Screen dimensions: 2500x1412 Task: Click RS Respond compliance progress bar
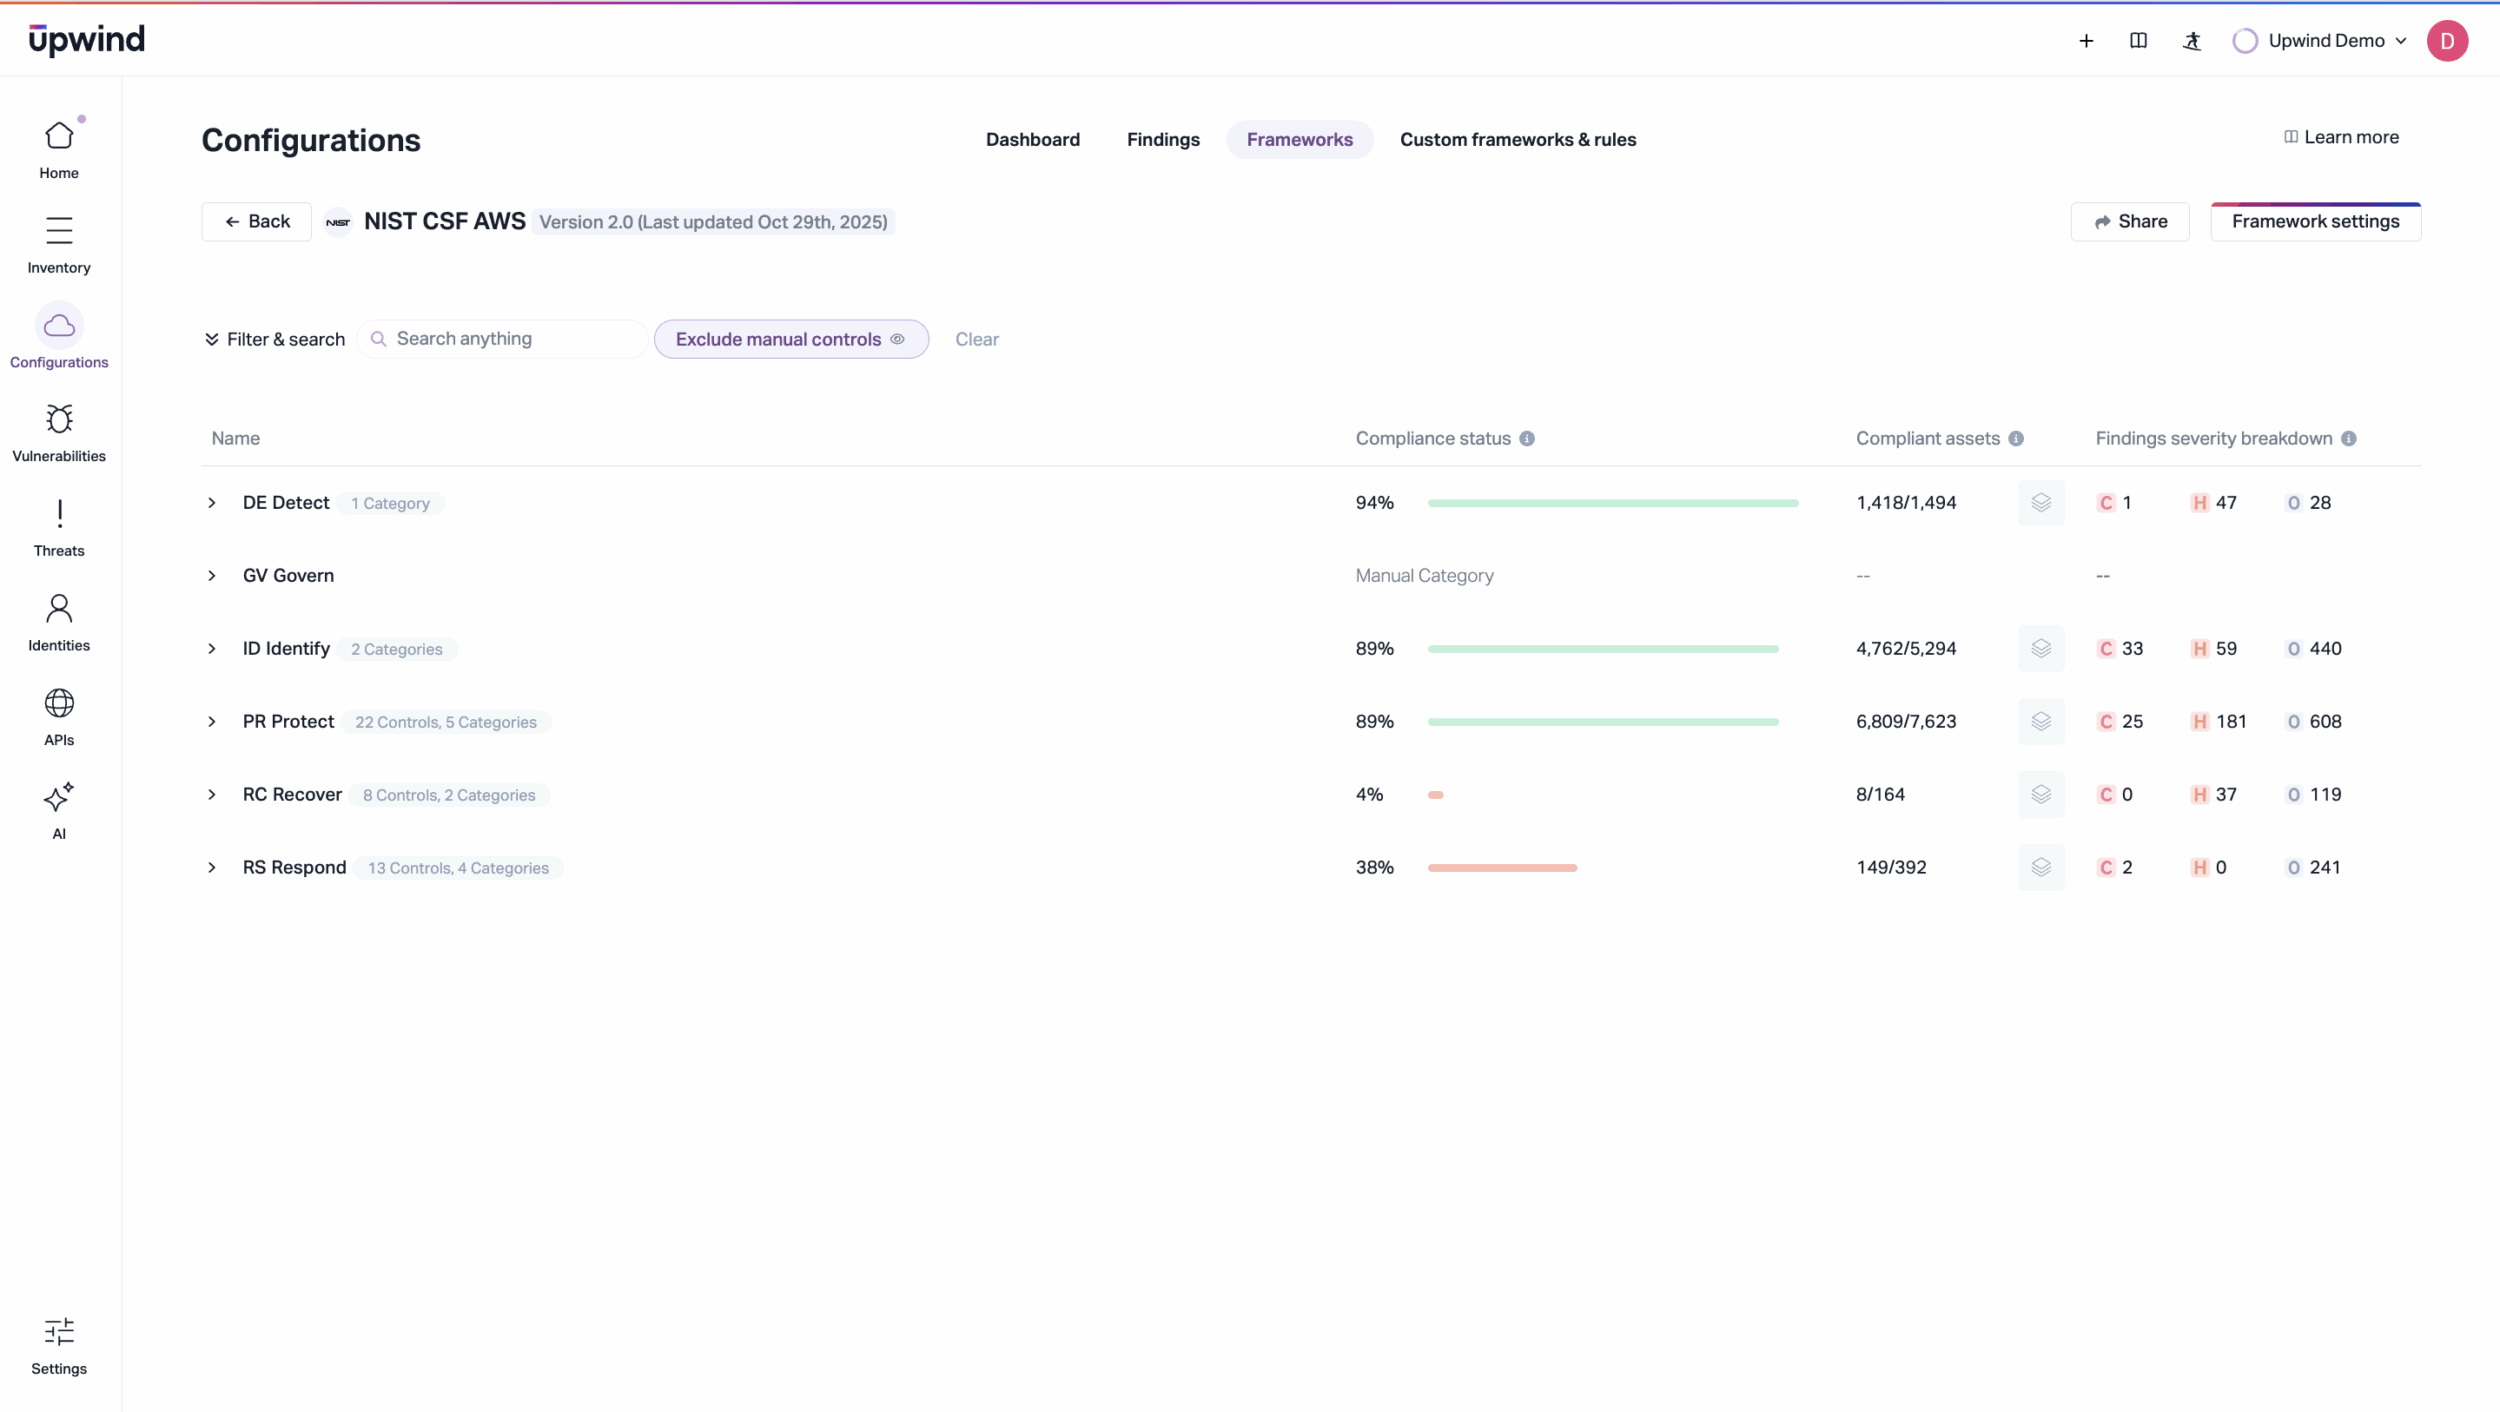(1502, 868)
